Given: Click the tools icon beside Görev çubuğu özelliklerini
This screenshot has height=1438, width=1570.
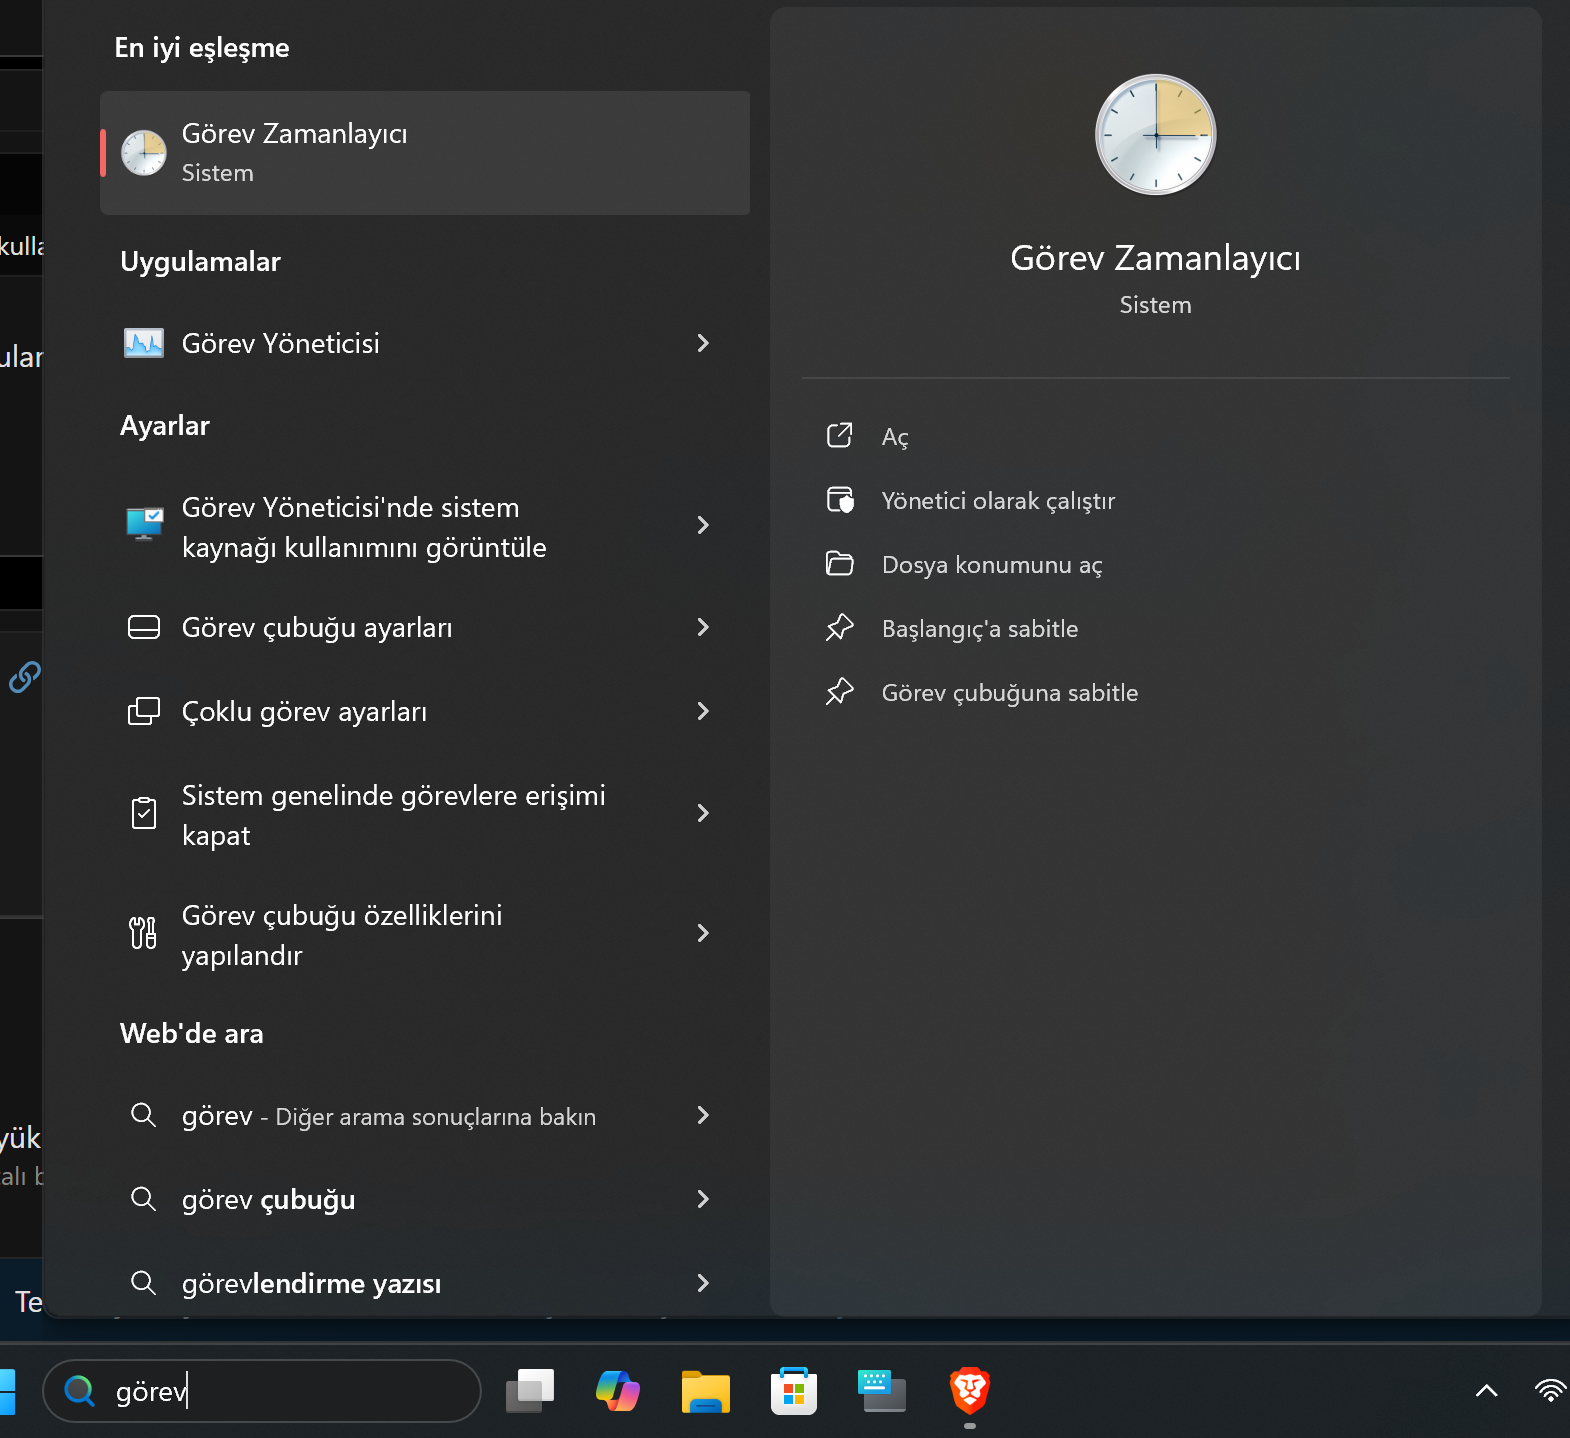Looking at the screenshot, I should (x=143, y=933).
